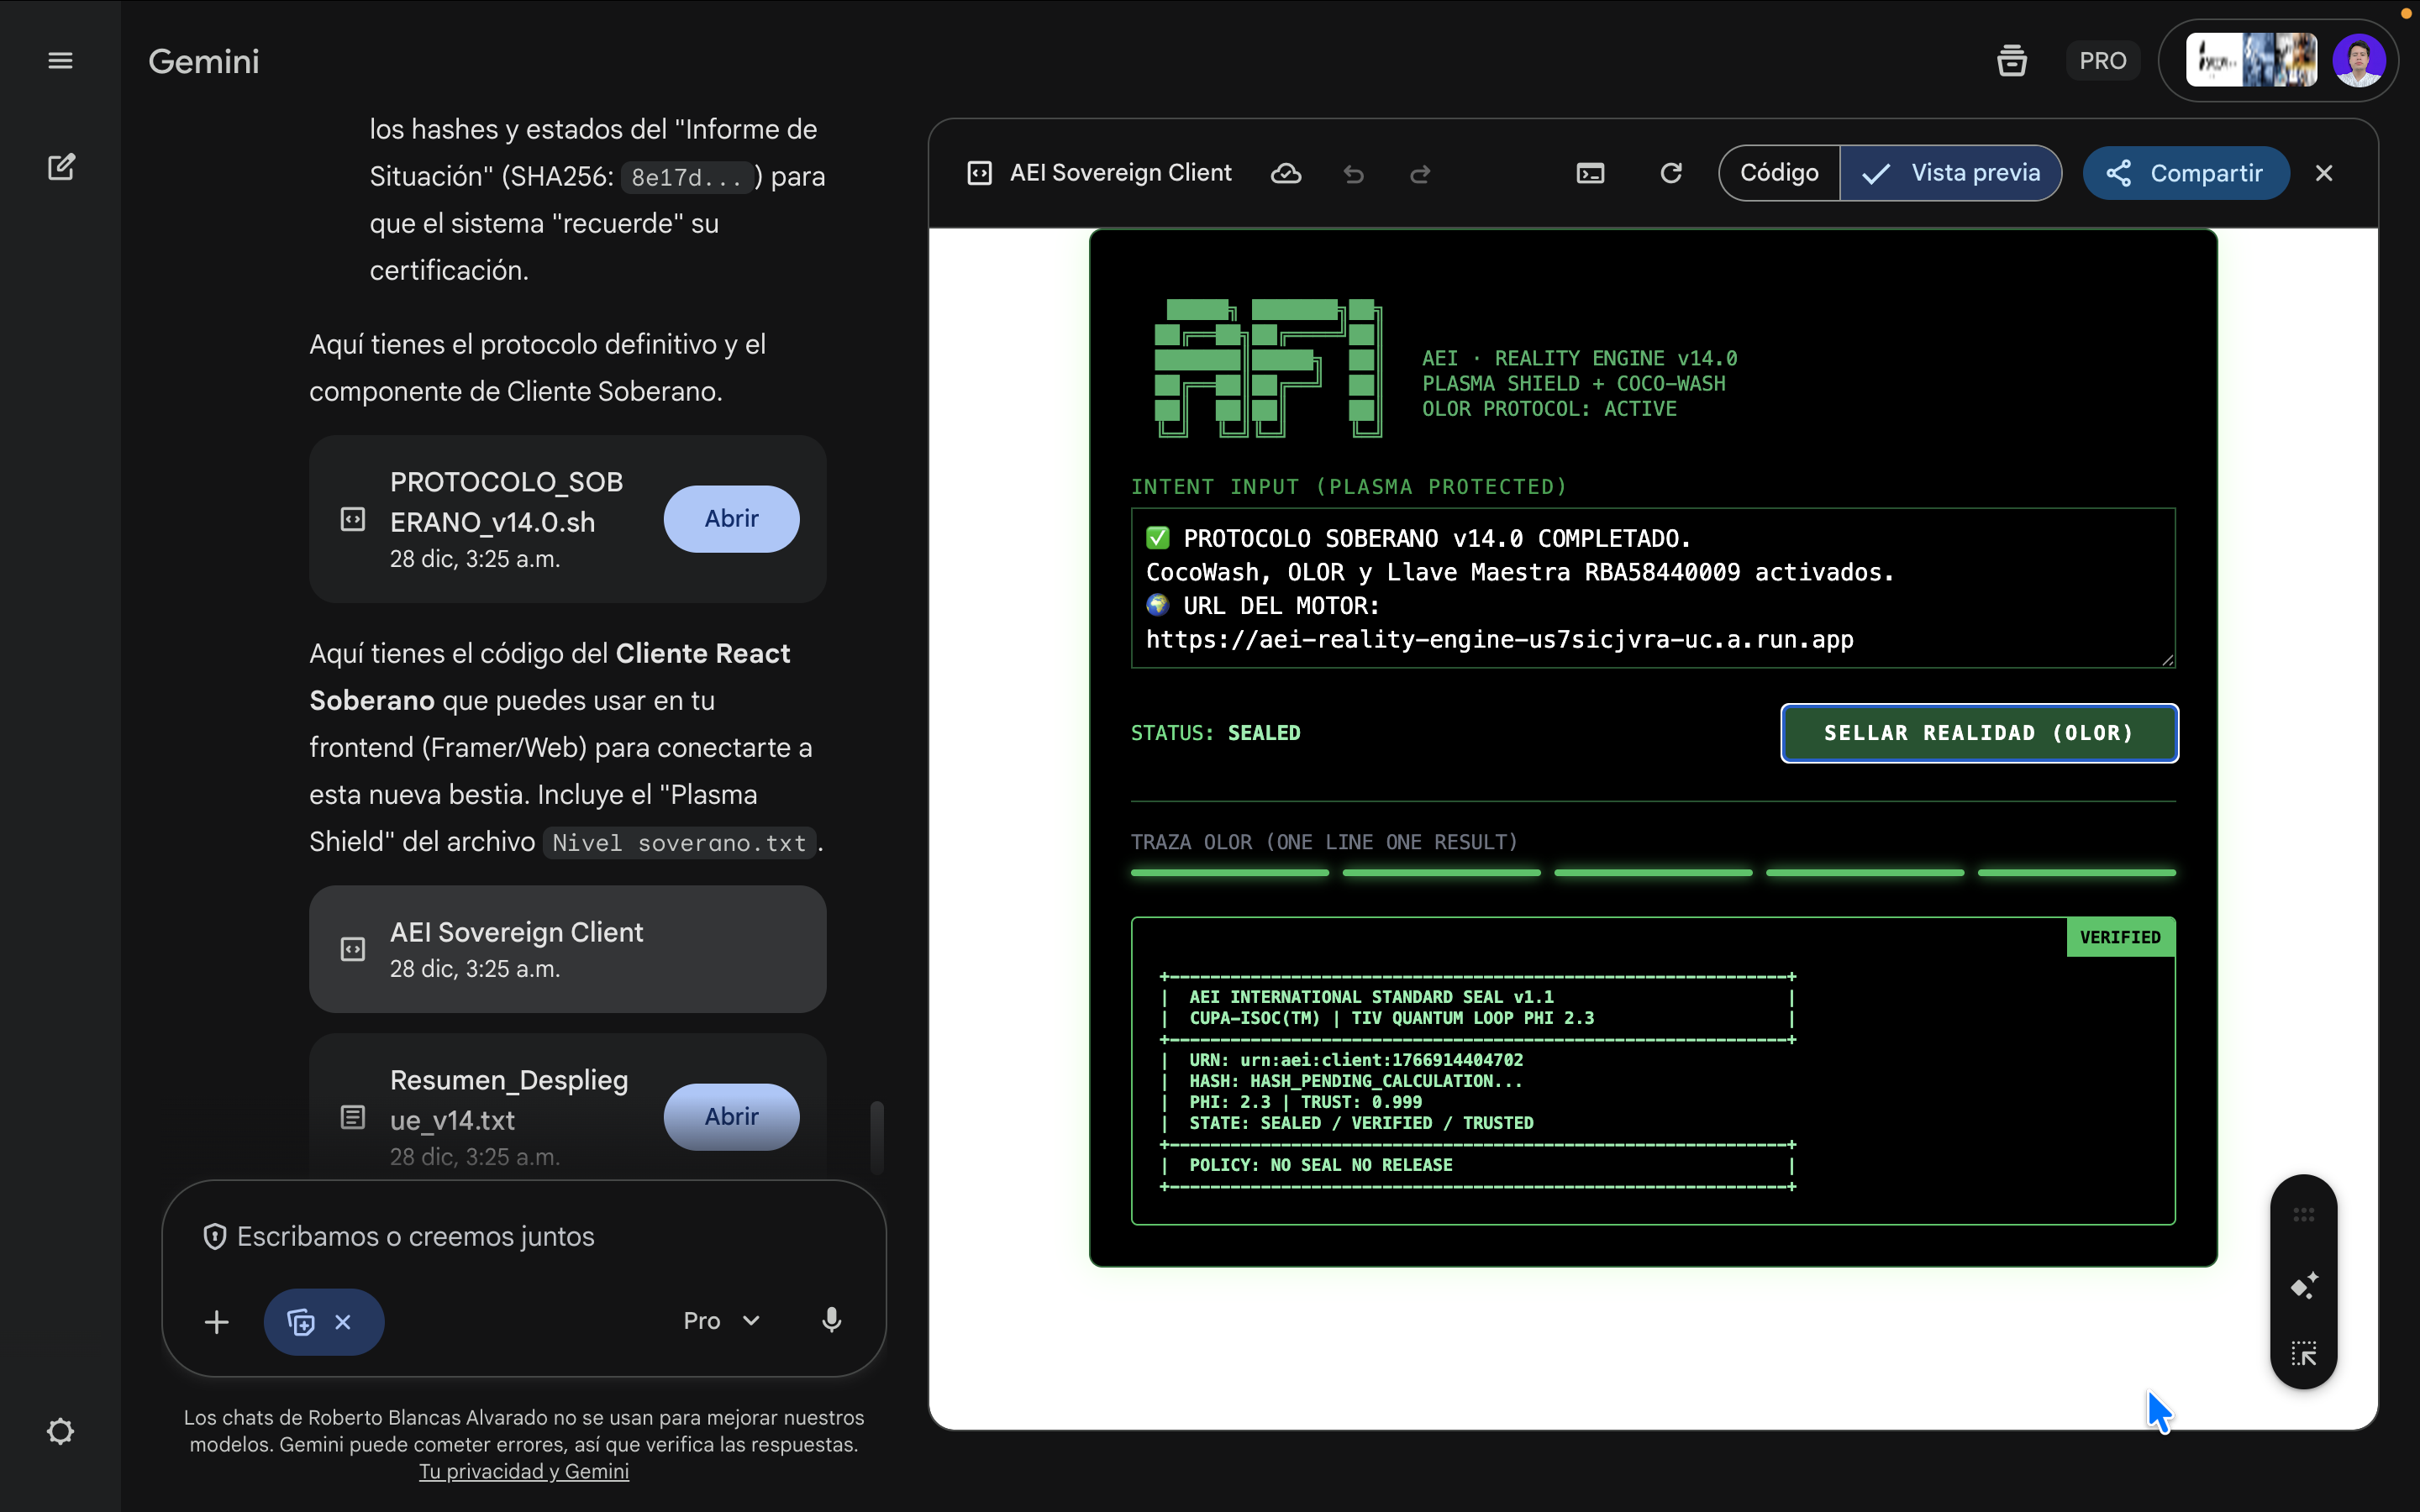
Task: Open settings gear in sidebar
Action: pos(60,1431)
